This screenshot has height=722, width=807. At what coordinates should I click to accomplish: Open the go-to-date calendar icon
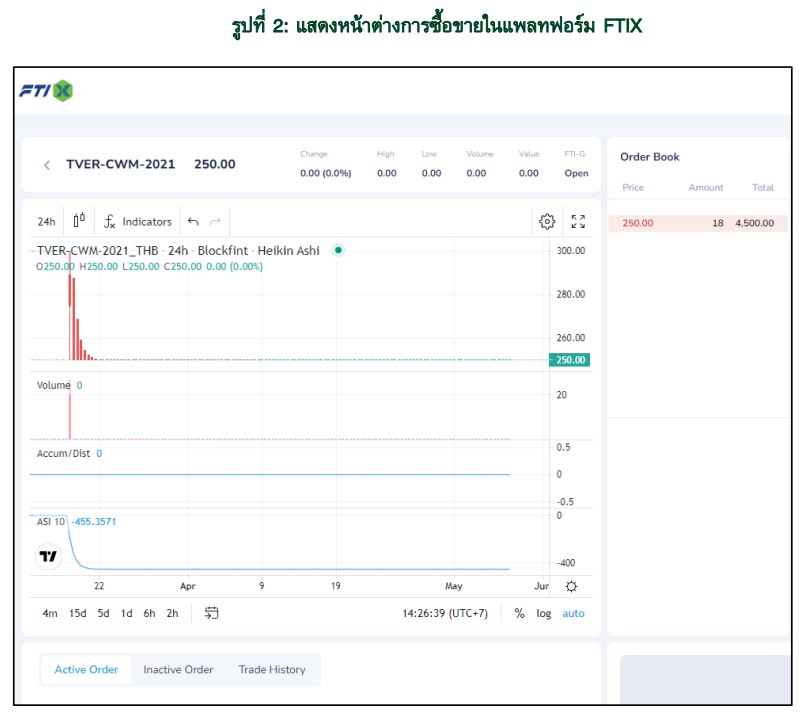212,613
